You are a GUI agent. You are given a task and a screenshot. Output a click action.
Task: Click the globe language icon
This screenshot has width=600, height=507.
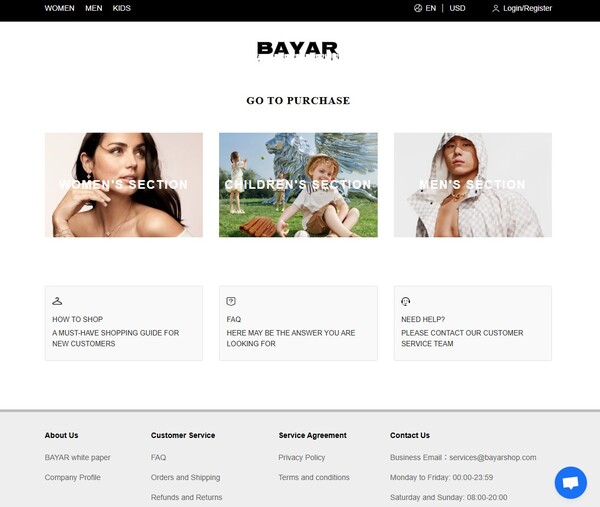tap(418, 8)
